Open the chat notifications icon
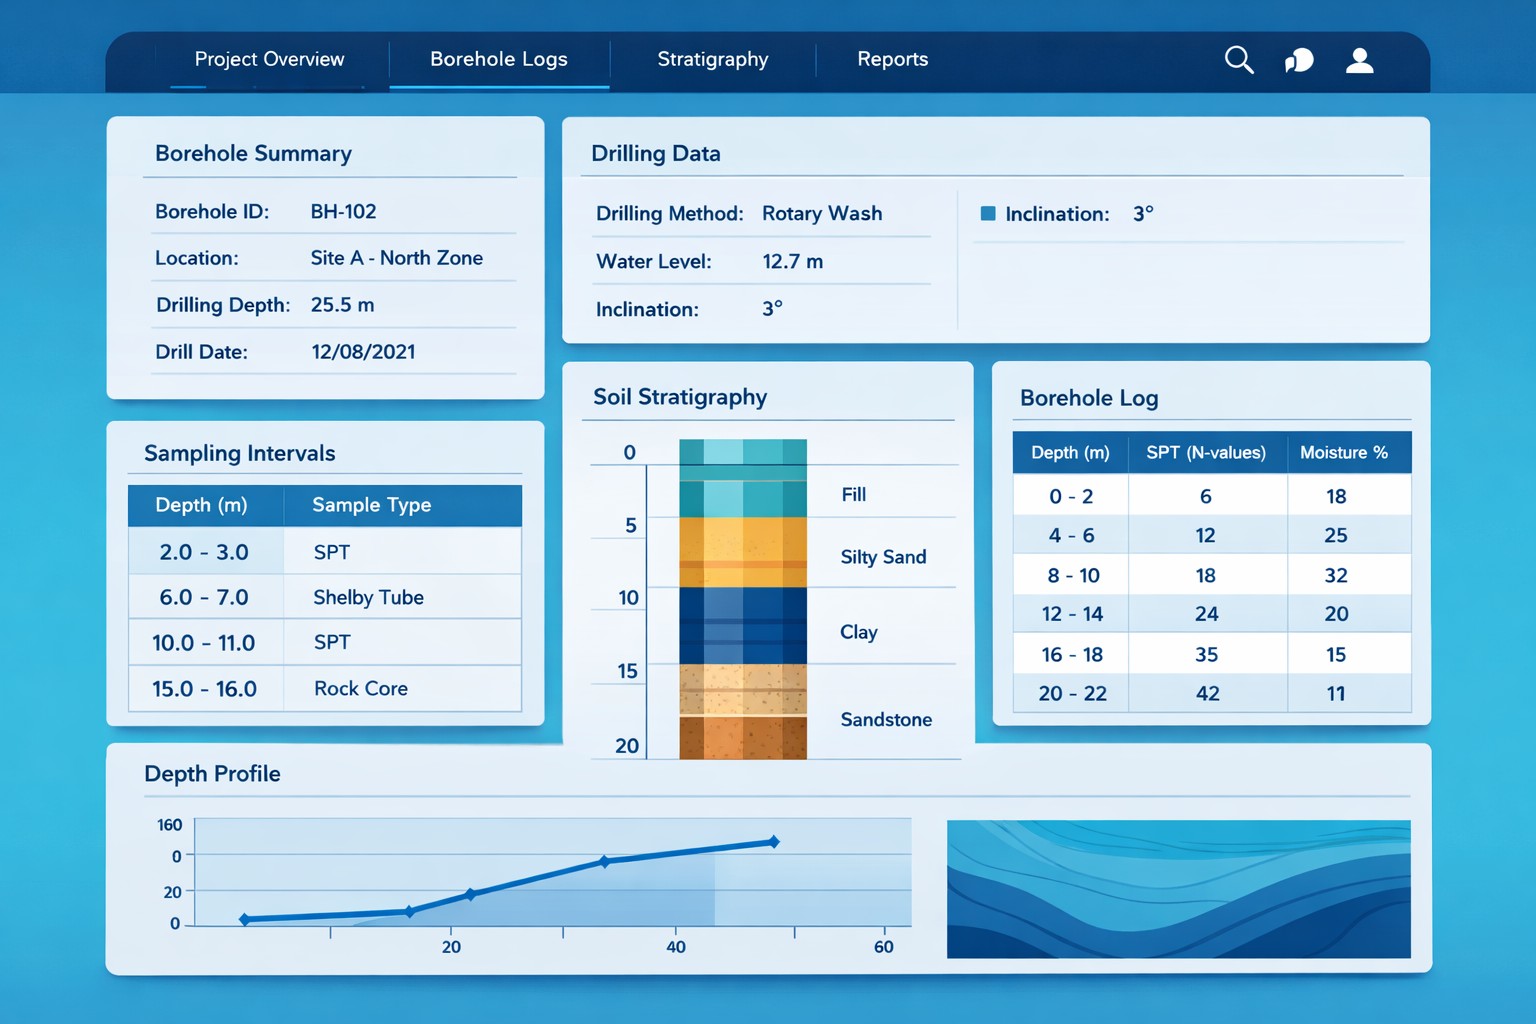The height and width of the screenshot is (1024, 1536). [x=1299, y=60]
